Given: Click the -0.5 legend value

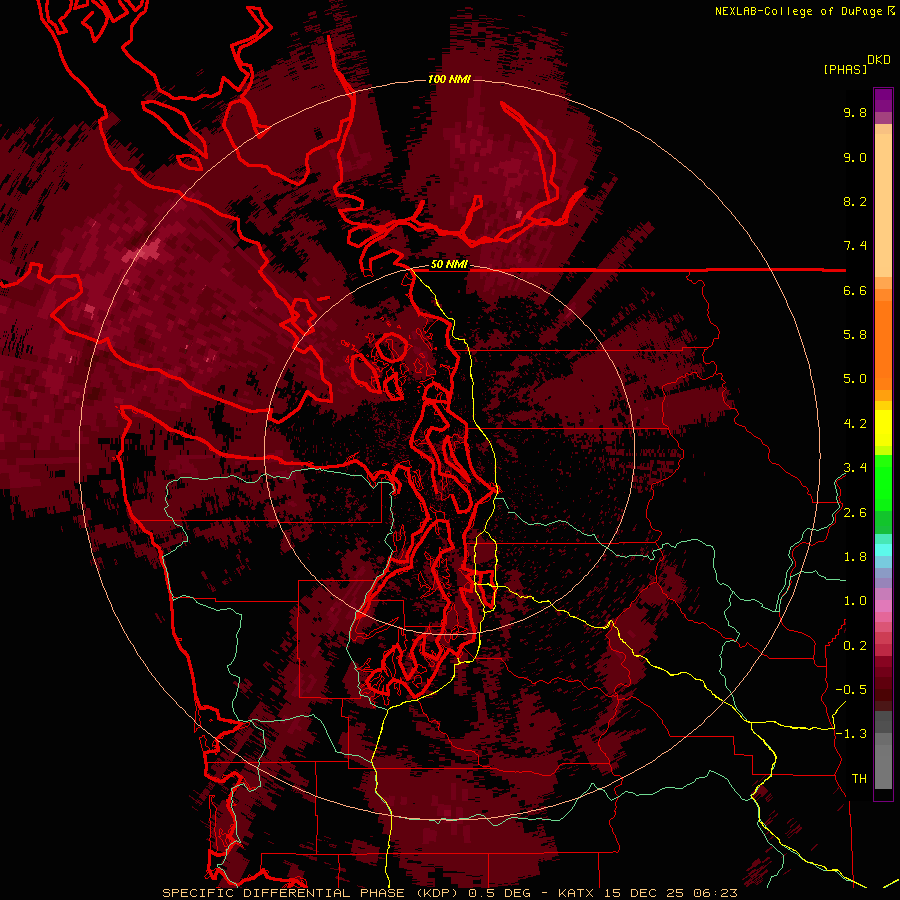Looking at the screenshot, I should click(x=851, y=690).
